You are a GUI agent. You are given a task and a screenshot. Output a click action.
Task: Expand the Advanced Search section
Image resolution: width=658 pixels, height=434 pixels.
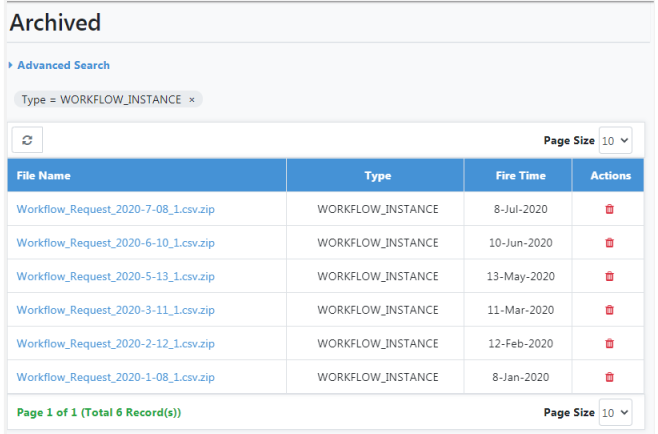tap(63, 65)
